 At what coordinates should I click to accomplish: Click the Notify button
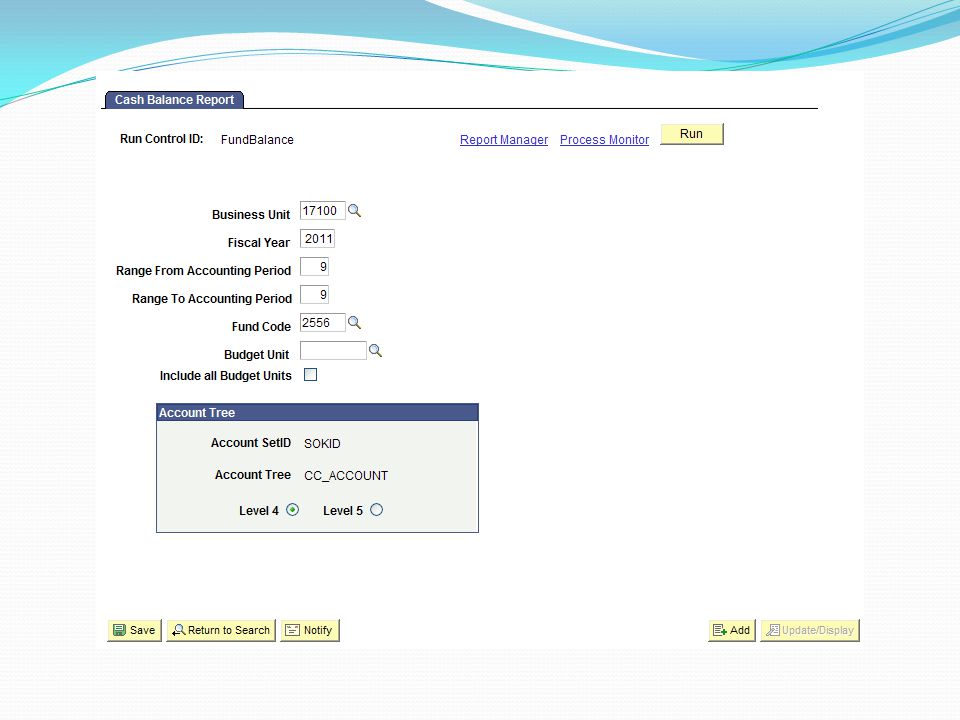coord(310,630)
